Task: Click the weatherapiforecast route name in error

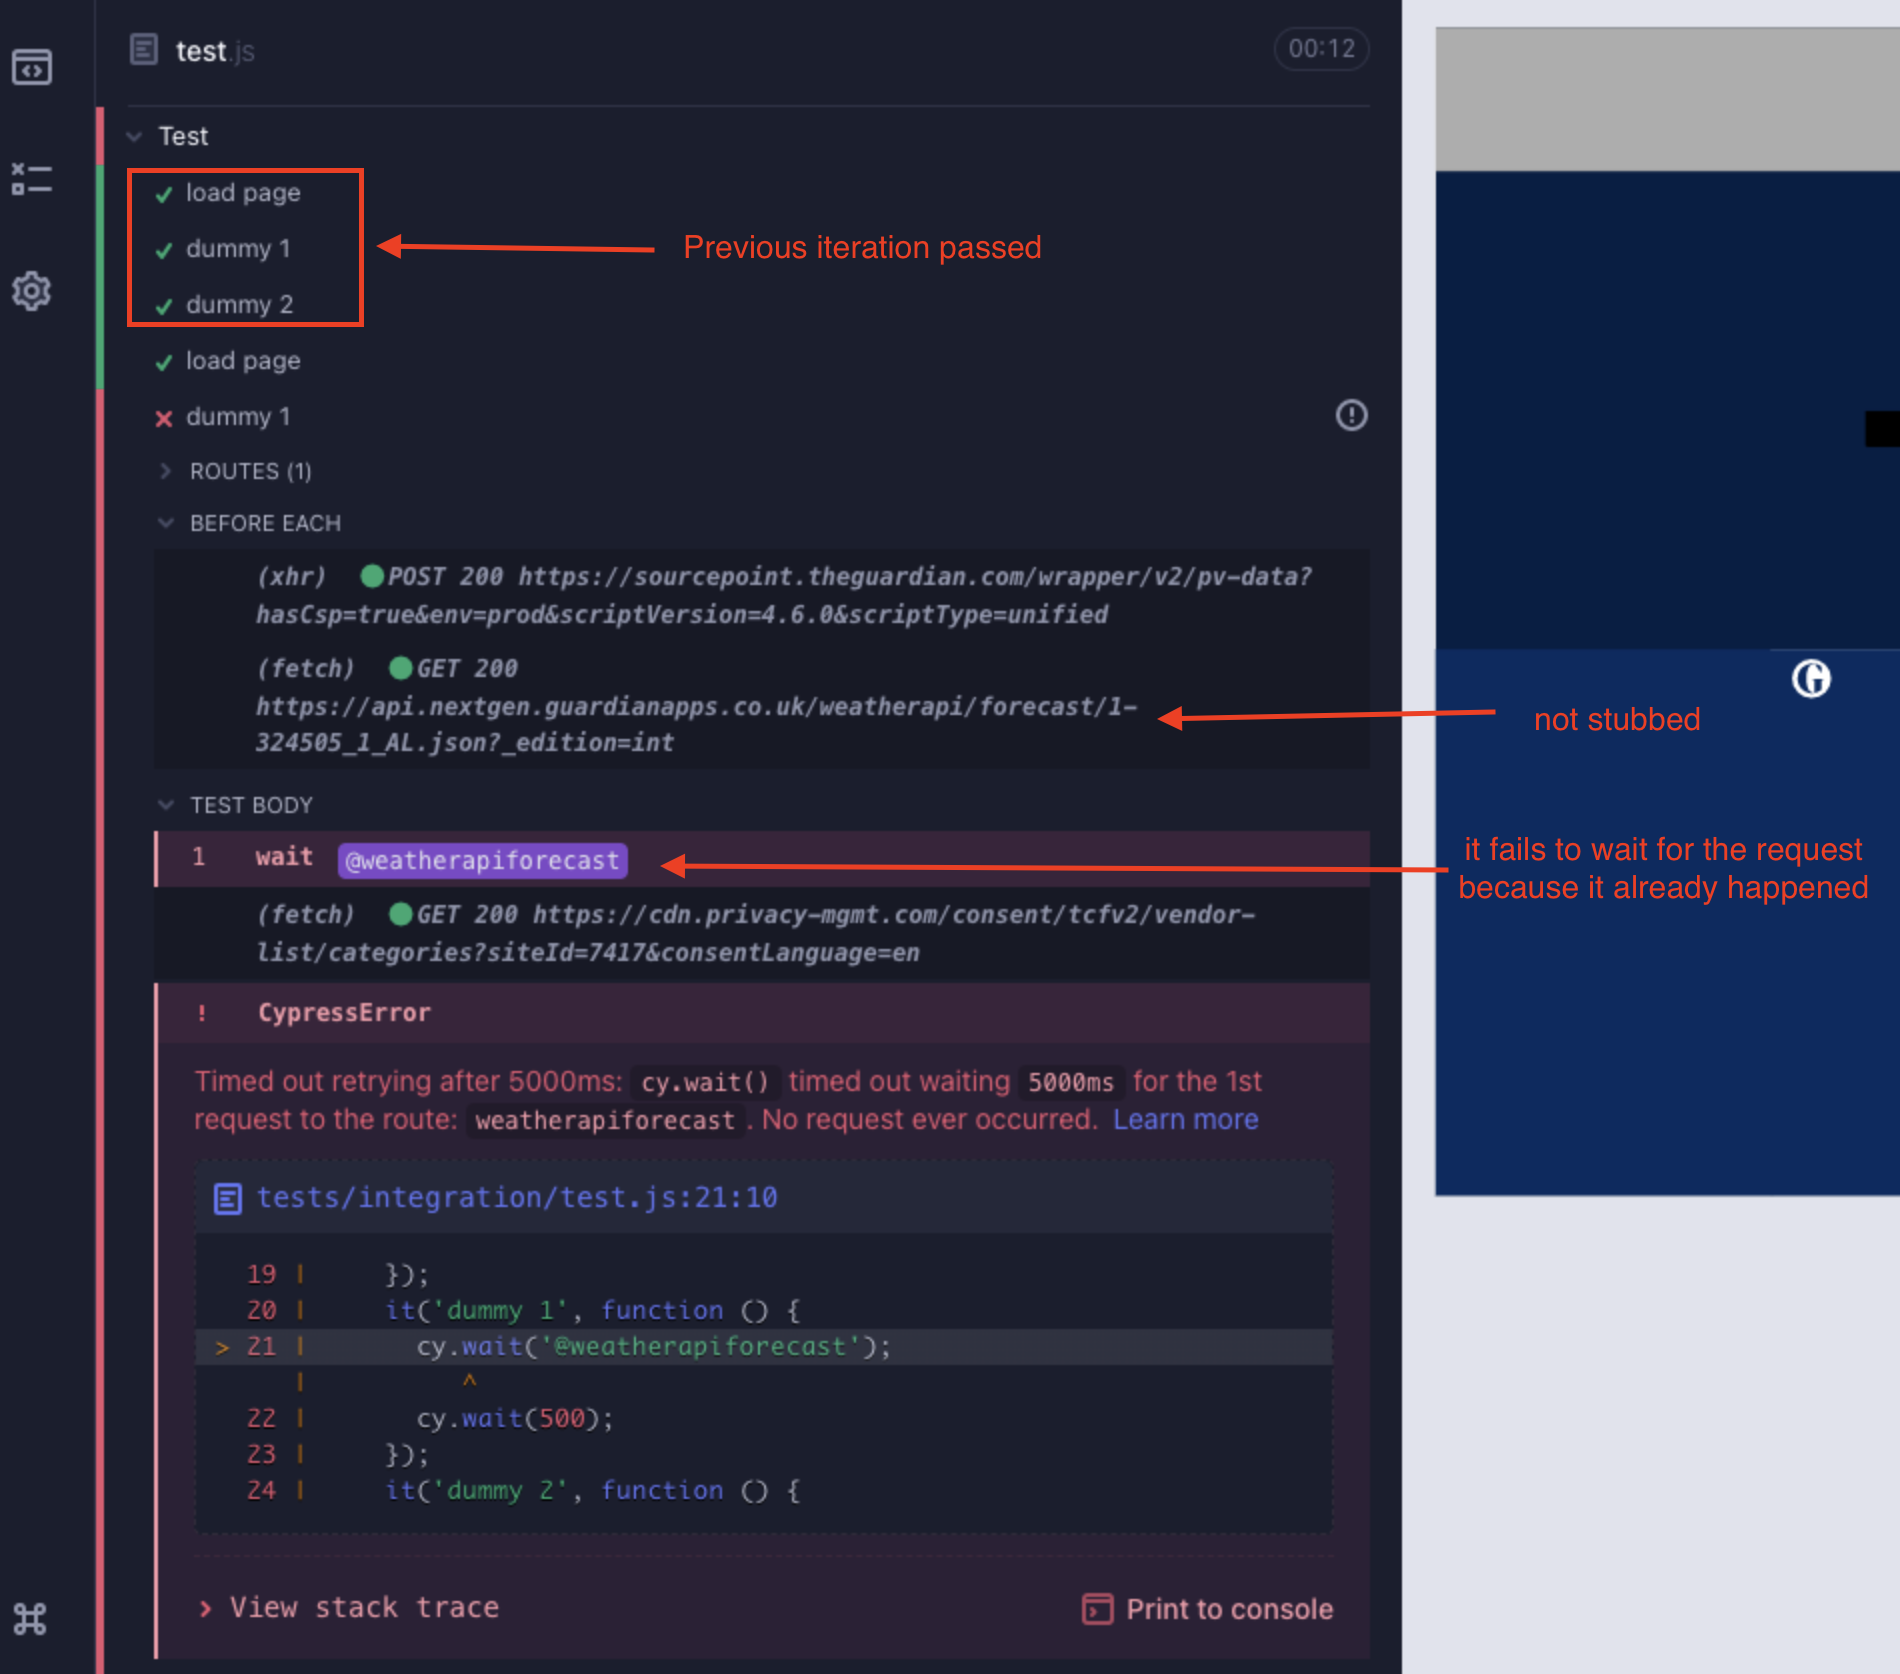Action: coord(604,1120)
